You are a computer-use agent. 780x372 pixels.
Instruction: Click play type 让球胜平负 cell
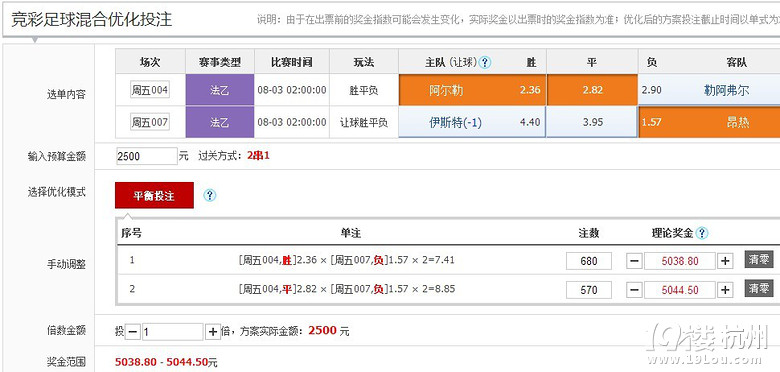[364, 122]
